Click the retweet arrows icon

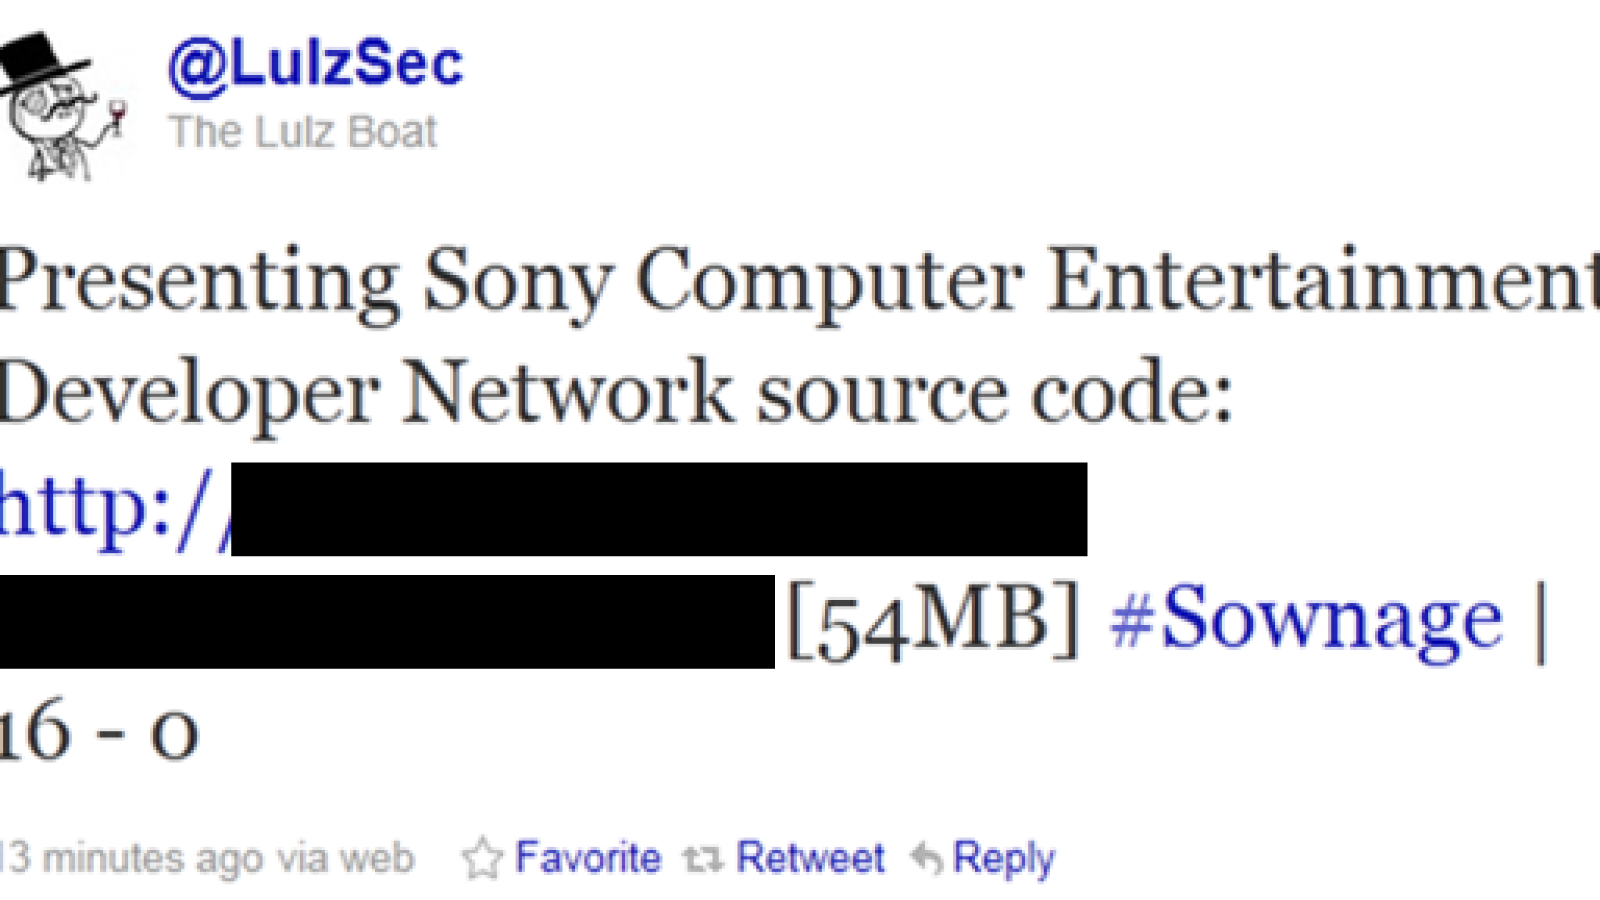[703, 858]
